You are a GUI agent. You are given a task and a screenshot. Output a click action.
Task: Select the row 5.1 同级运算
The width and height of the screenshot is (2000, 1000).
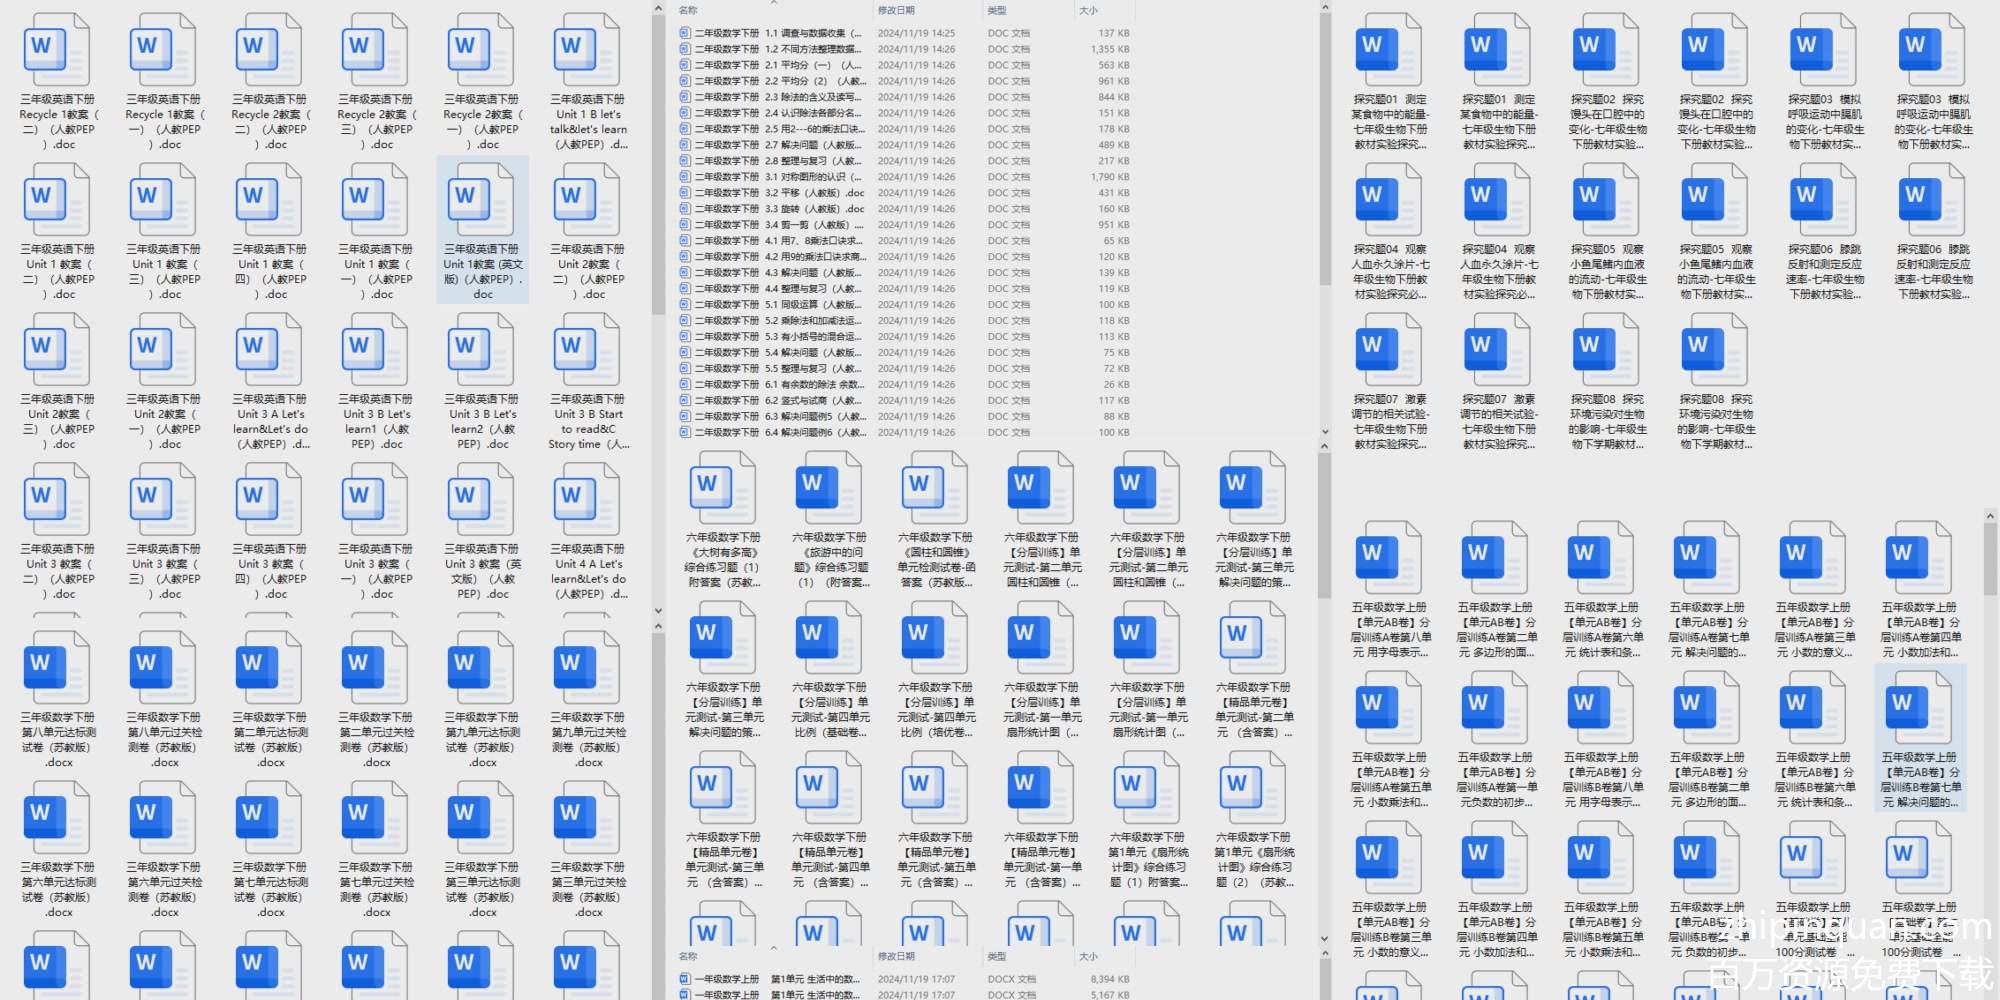905,305
